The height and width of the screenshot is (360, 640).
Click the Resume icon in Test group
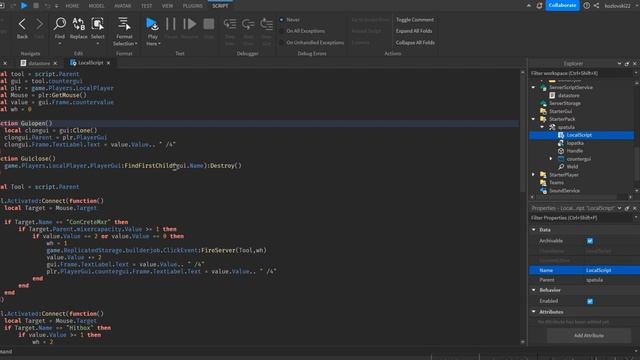pyautogui.click(x=189, y=24)
